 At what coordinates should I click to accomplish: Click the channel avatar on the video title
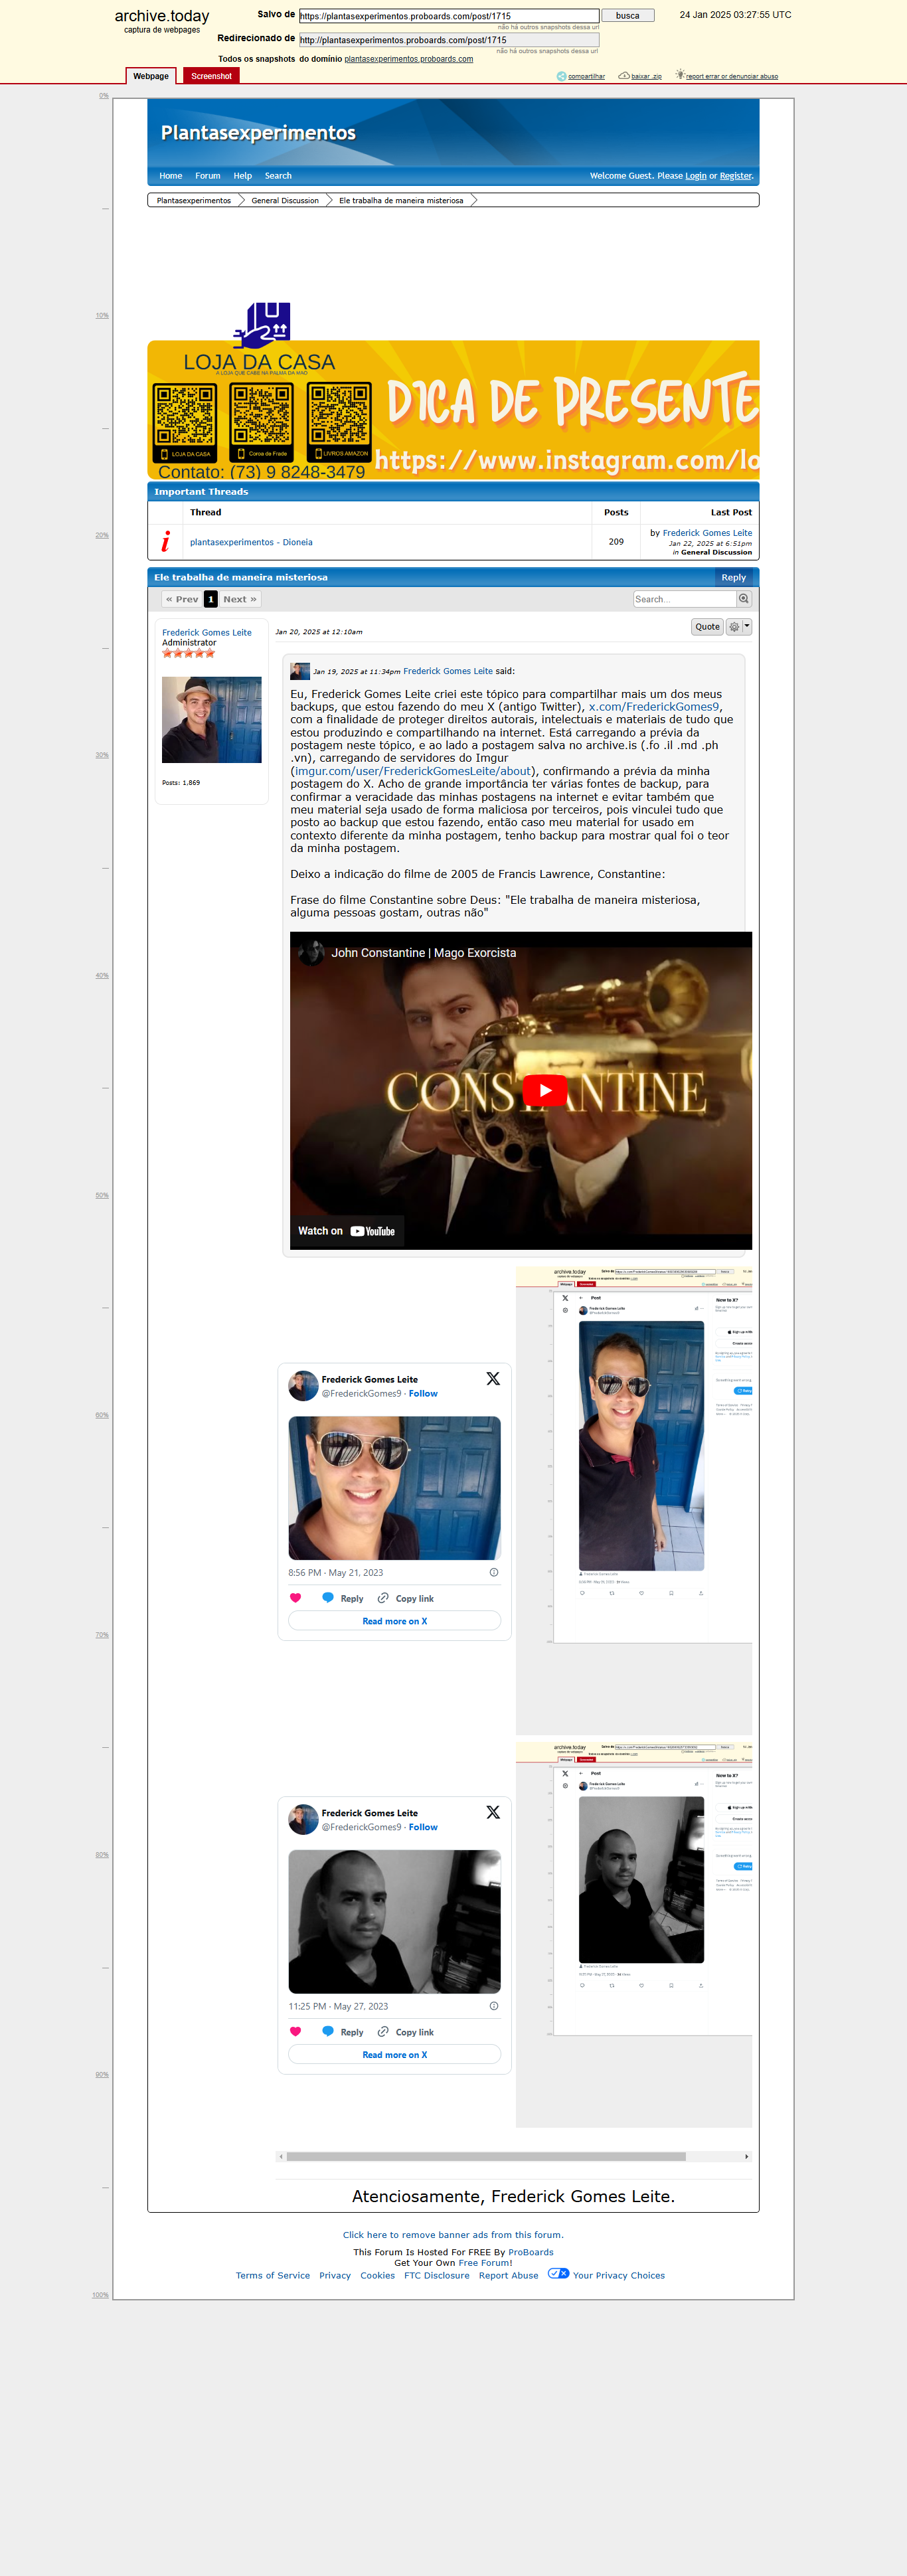[312, 952]
